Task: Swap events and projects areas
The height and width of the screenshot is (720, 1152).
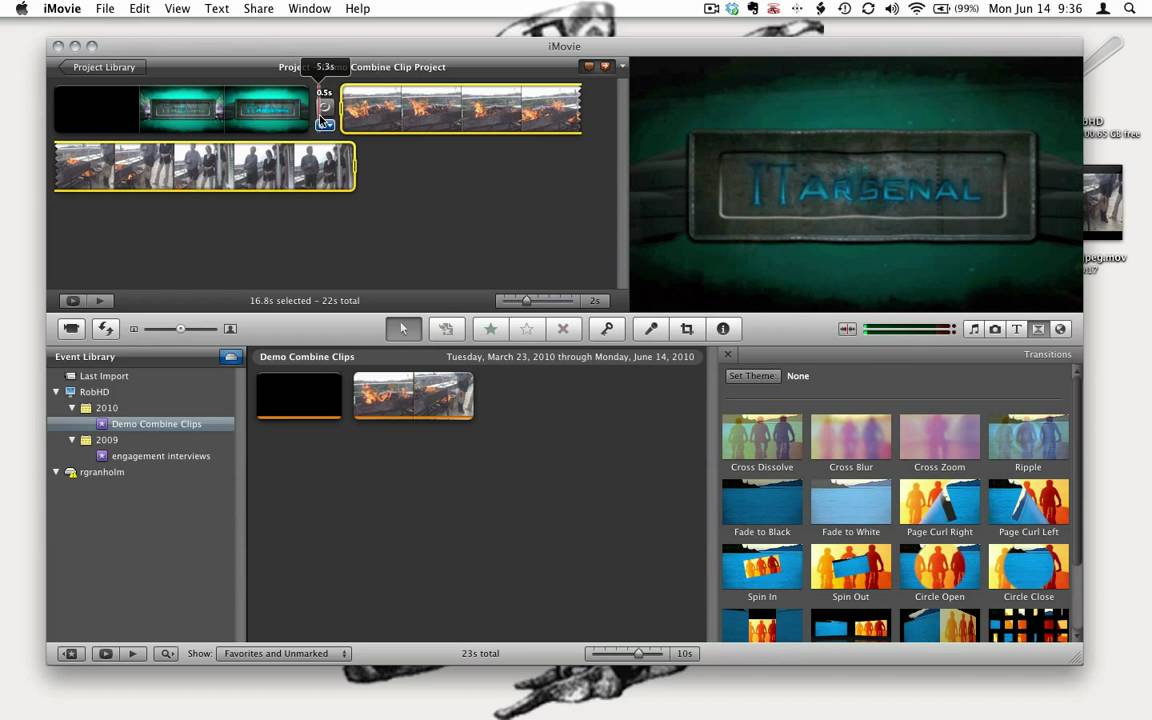Action: [x=106, y=329]
